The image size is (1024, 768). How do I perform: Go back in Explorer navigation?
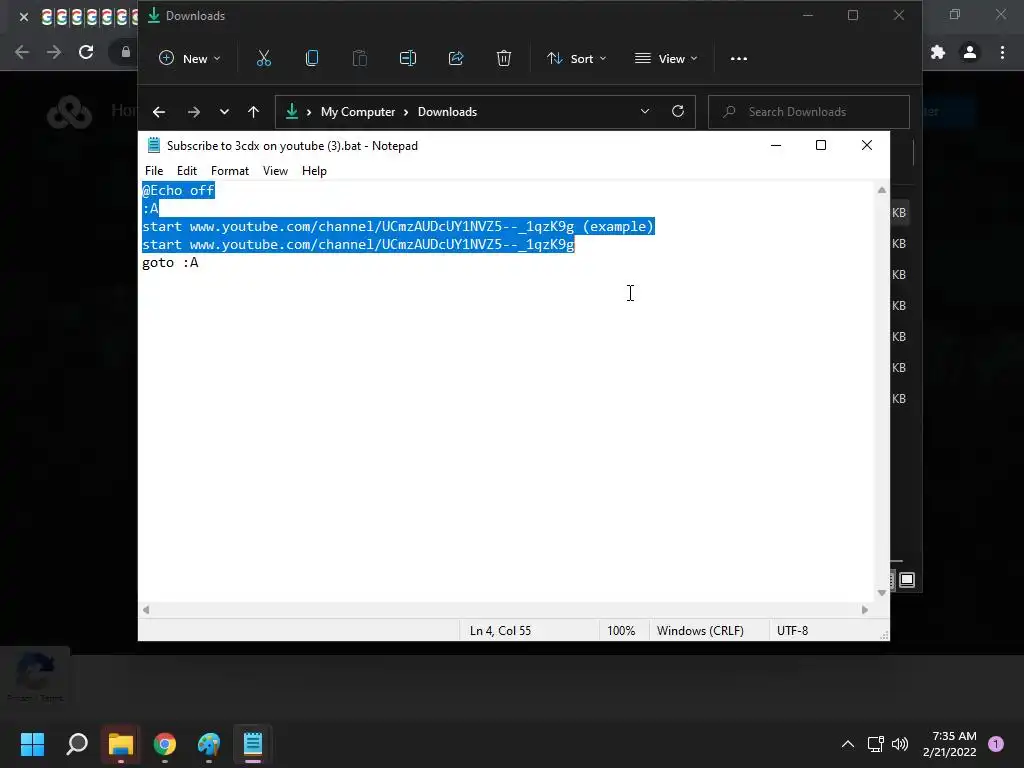pos(159,112)
